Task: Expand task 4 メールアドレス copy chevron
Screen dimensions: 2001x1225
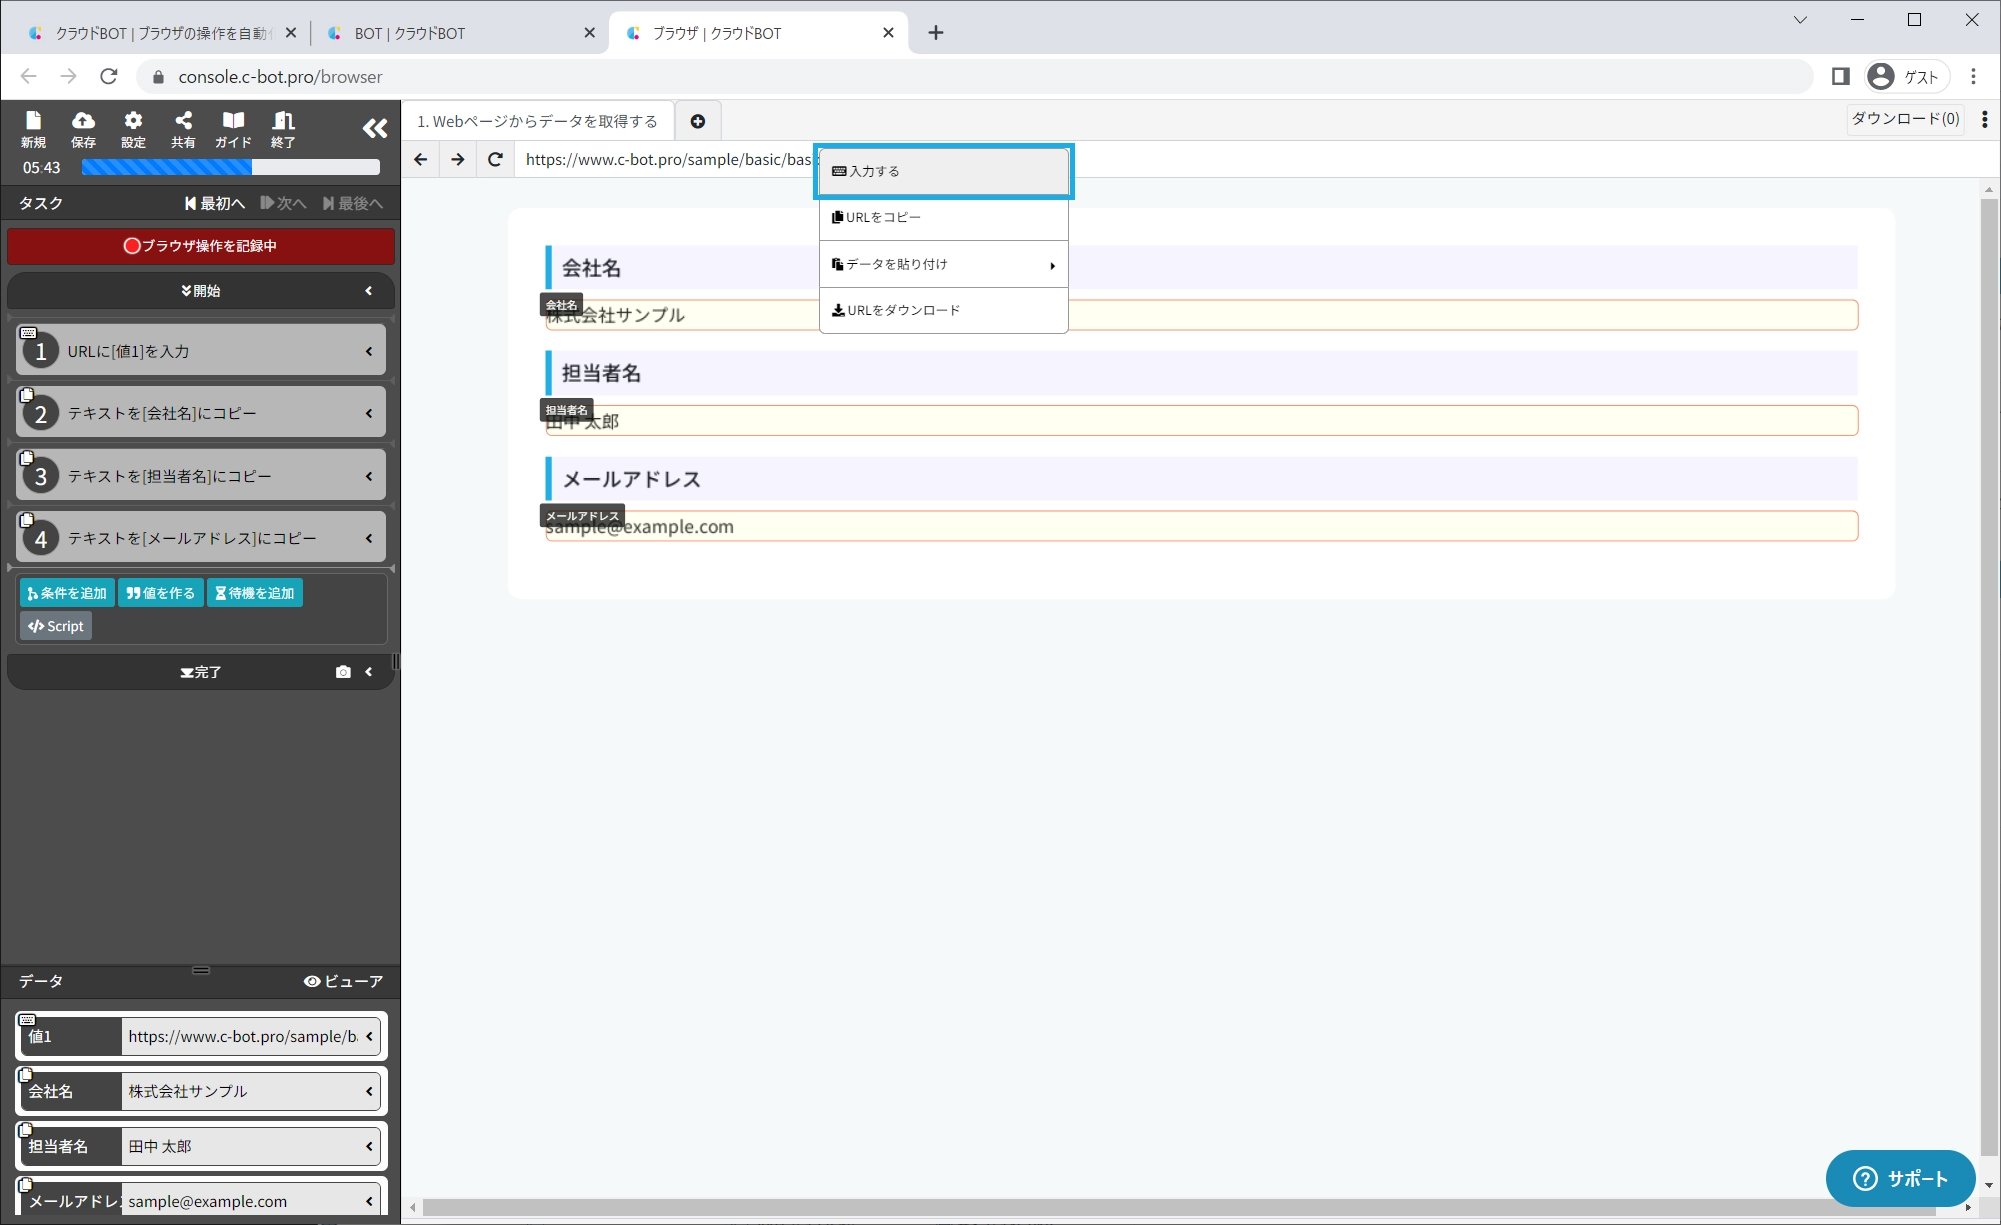Action: point(369,538)
